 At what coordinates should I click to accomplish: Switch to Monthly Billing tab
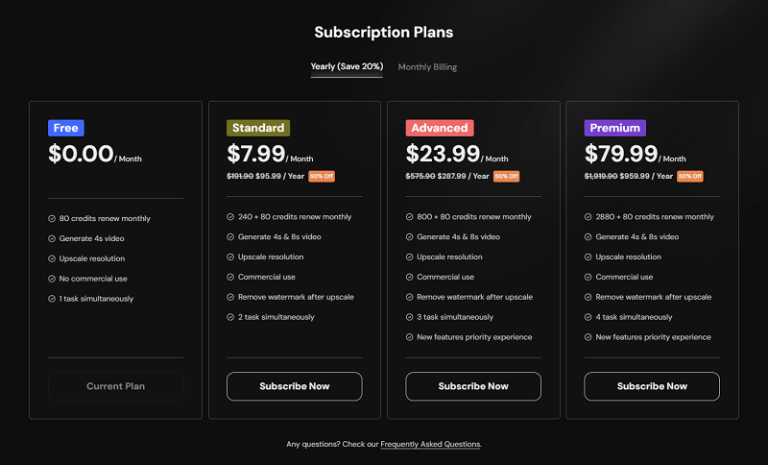[x=427, y=67]
